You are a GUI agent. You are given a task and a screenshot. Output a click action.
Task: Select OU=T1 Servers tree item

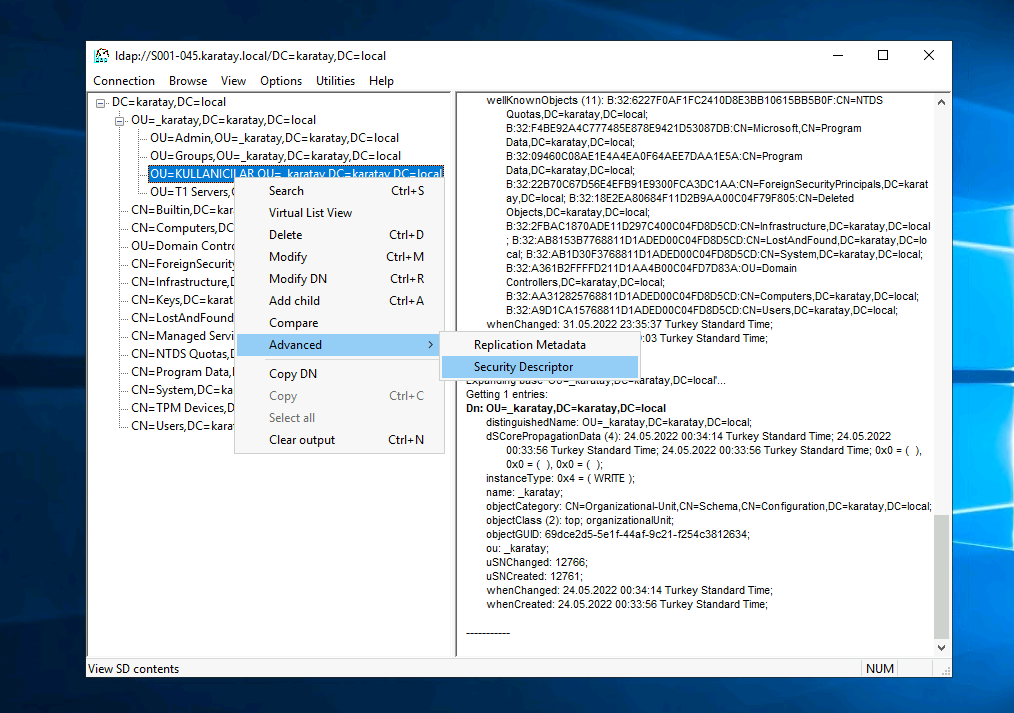[x=191, y=192]
